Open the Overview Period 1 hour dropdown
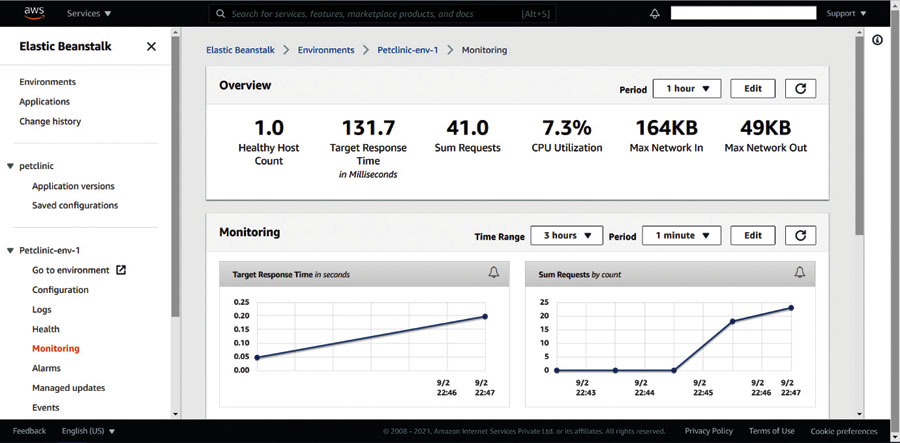The width and height of the screenshot is (900, 443). (686, 89)
